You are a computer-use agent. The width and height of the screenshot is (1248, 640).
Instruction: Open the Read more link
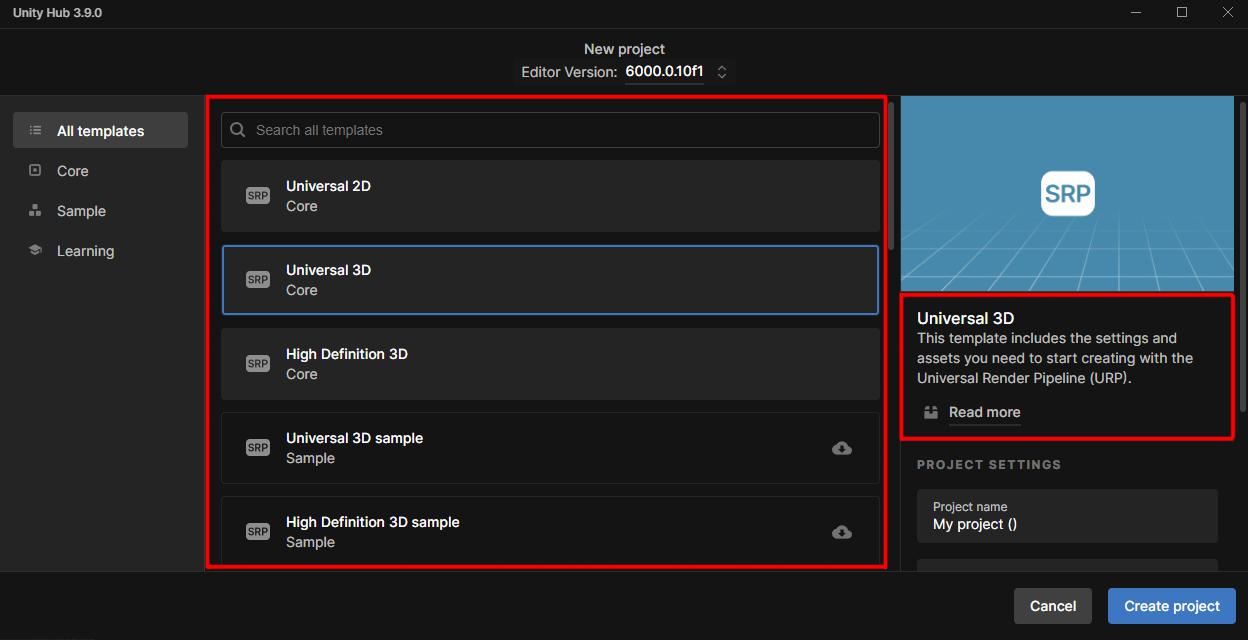point(985,412)
